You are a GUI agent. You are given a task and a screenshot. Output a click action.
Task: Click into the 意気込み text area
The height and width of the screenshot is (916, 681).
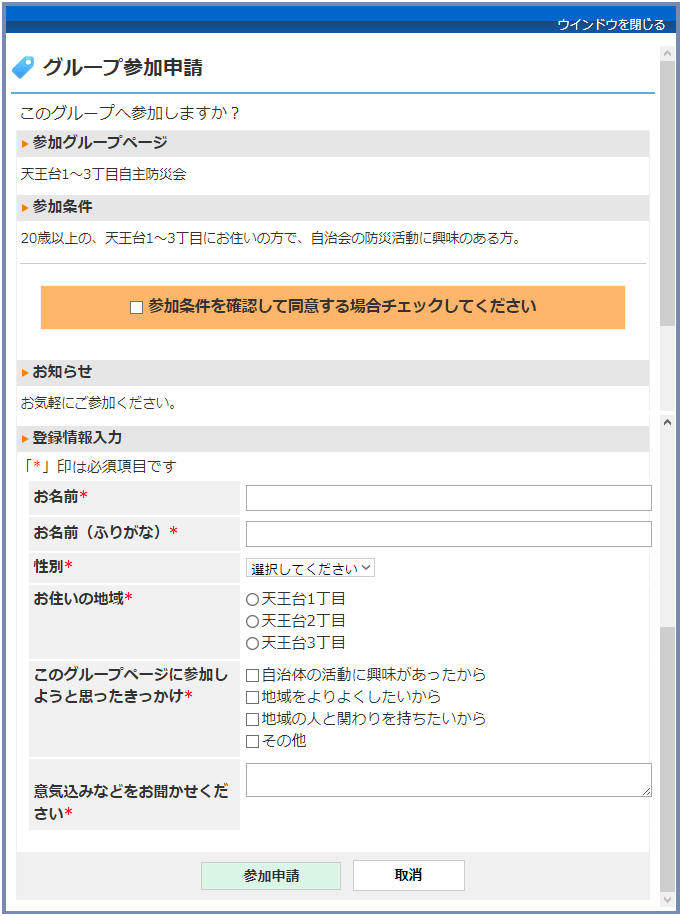pyautogui.click(x=448, y=780)
